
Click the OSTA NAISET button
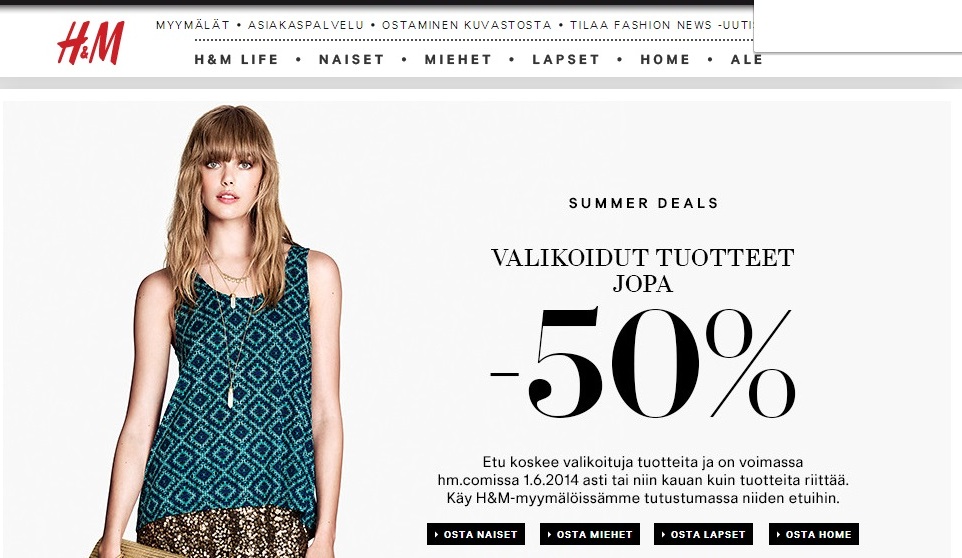(x=476, y=534)
